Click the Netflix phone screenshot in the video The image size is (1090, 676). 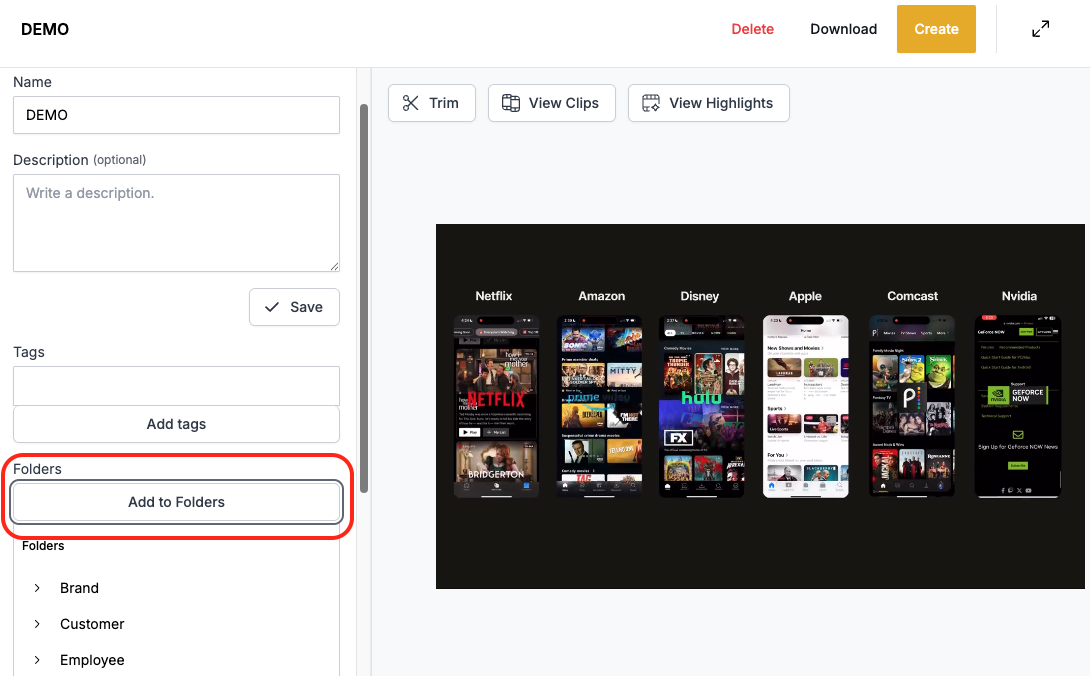click(496, 406)
